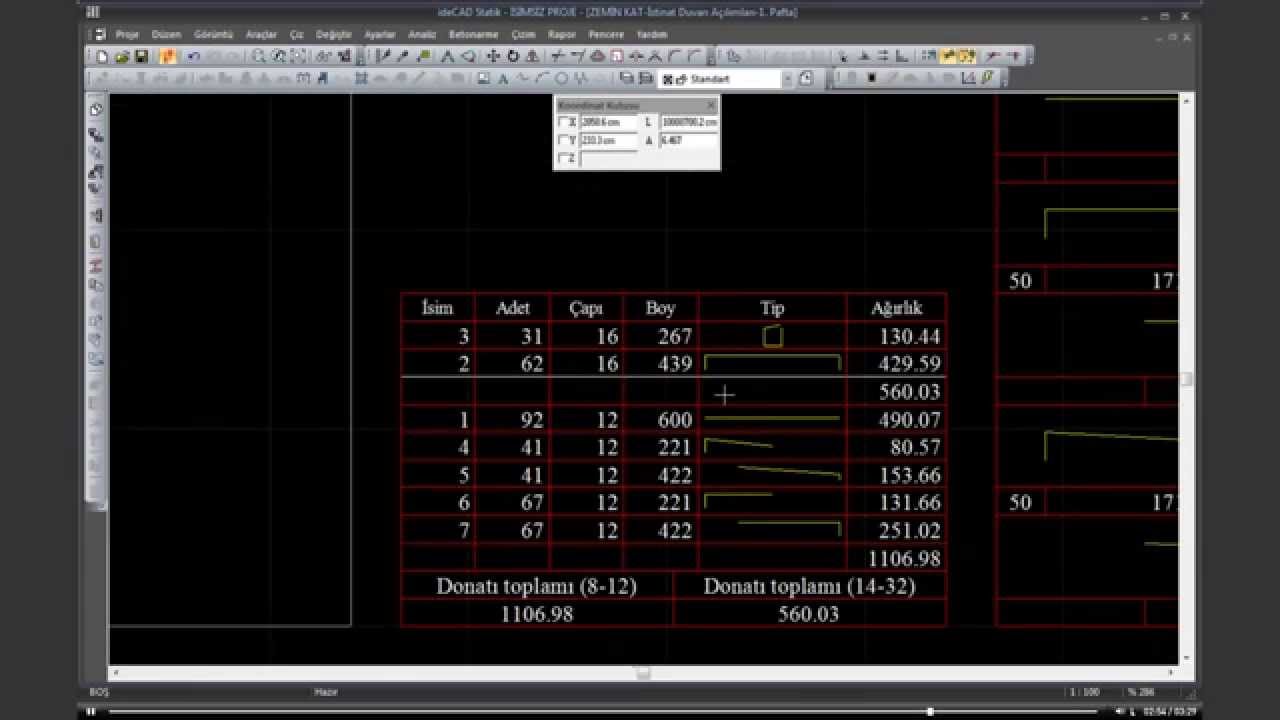Click the A angle input field
Image resolution: width=1280 pixels, height=720 pixels.
(x=689, y=140)
